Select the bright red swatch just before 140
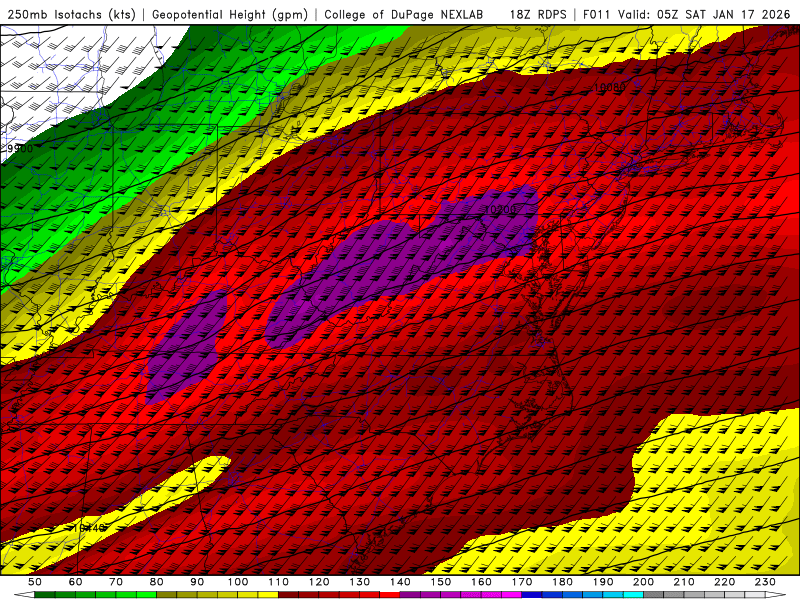 pyautogui.click(x=390, y=595)
